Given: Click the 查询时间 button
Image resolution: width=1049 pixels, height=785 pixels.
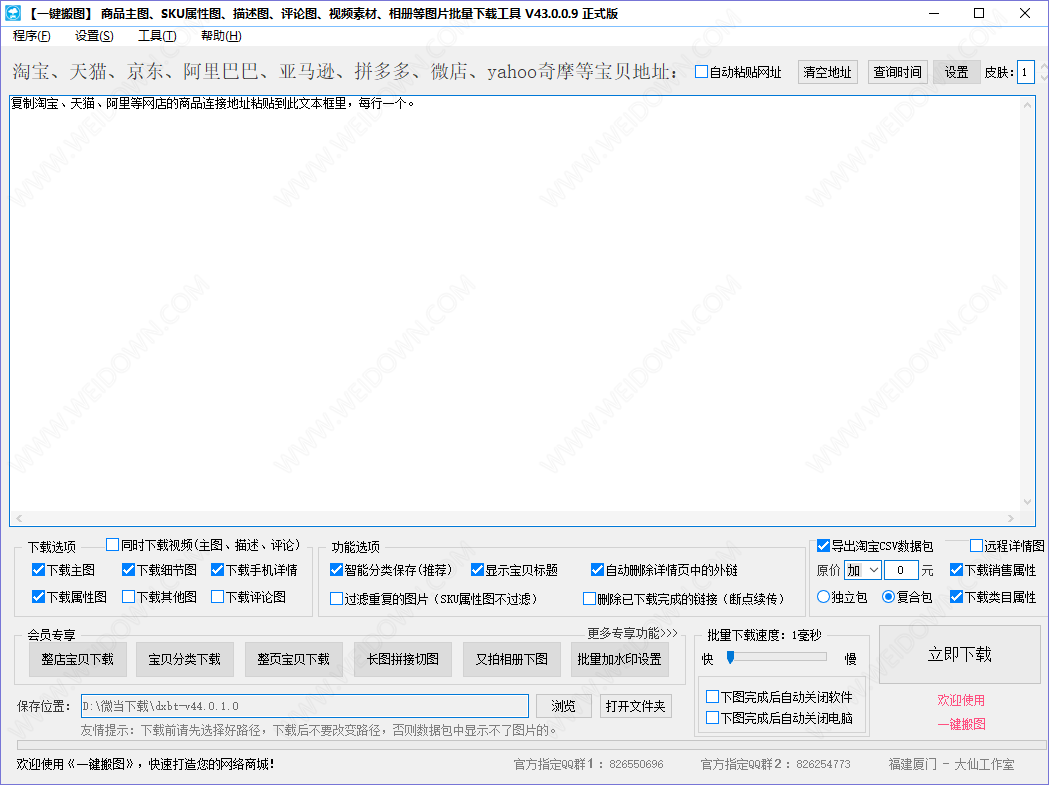Looking at the screenshot, I should [x=897, y=72].
